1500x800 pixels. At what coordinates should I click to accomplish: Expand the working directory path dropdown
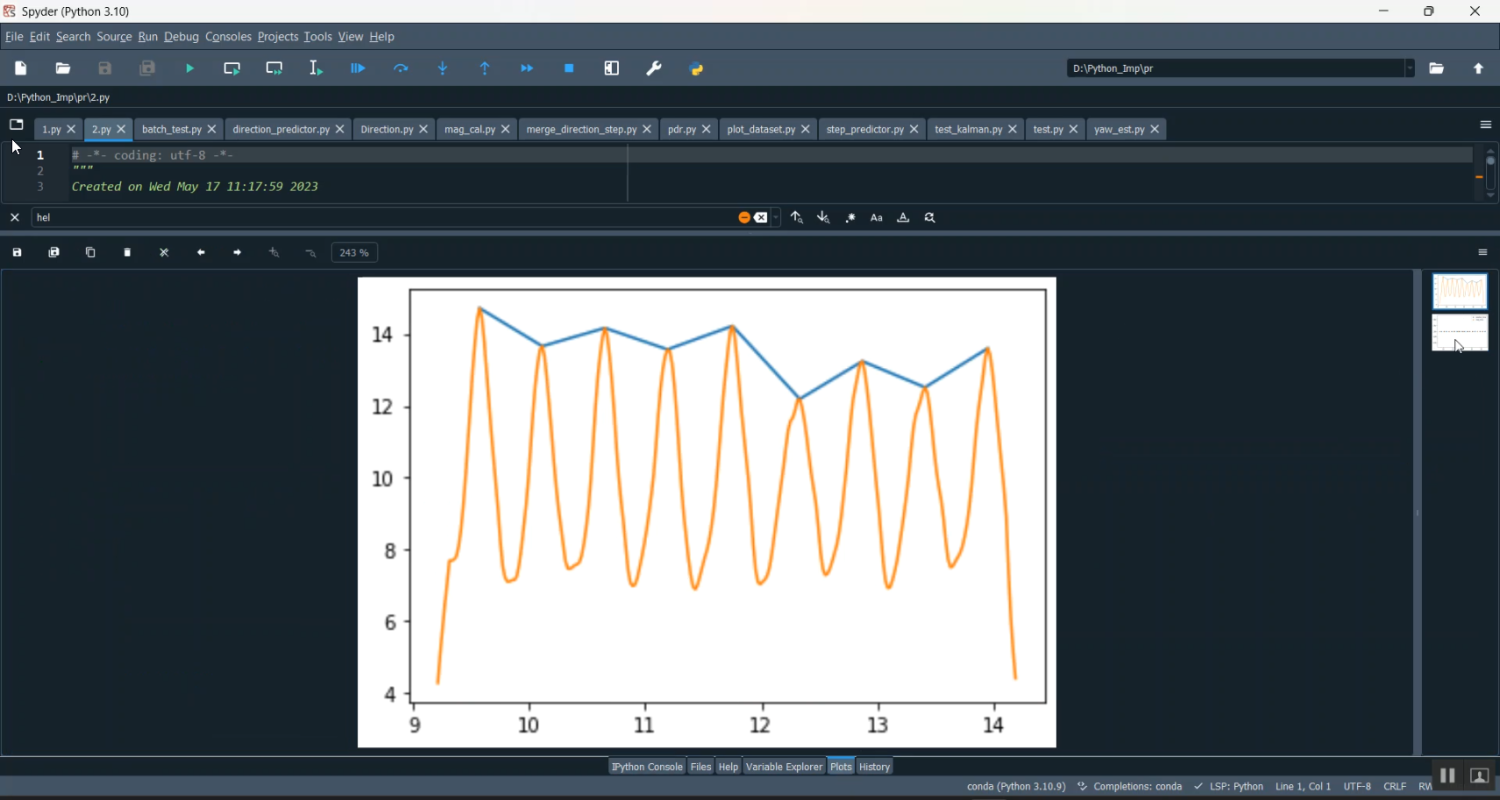click(1410, 69)
